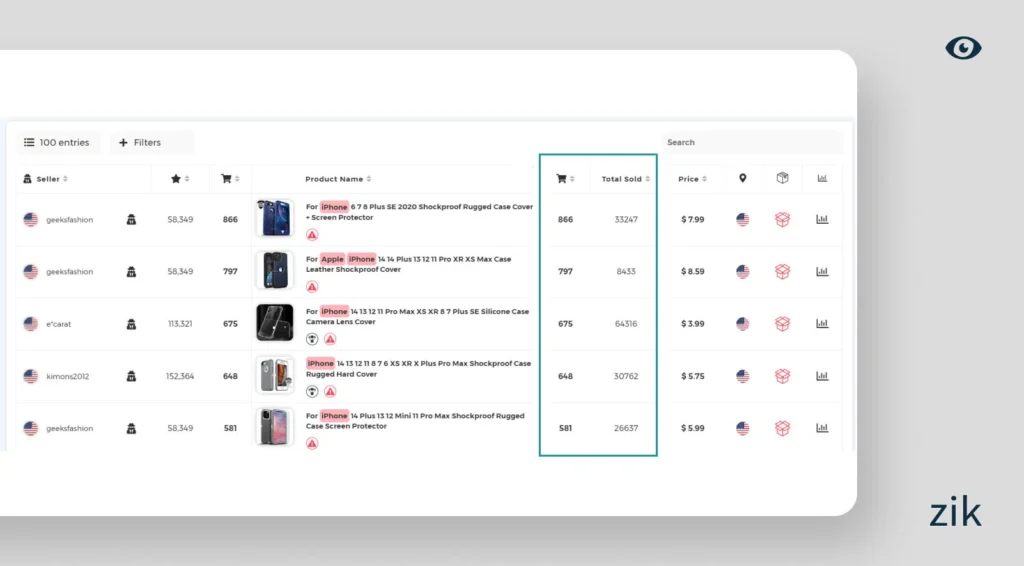Sort by Product Name column
1024x566 pixels.
click(x=338, y=179)
